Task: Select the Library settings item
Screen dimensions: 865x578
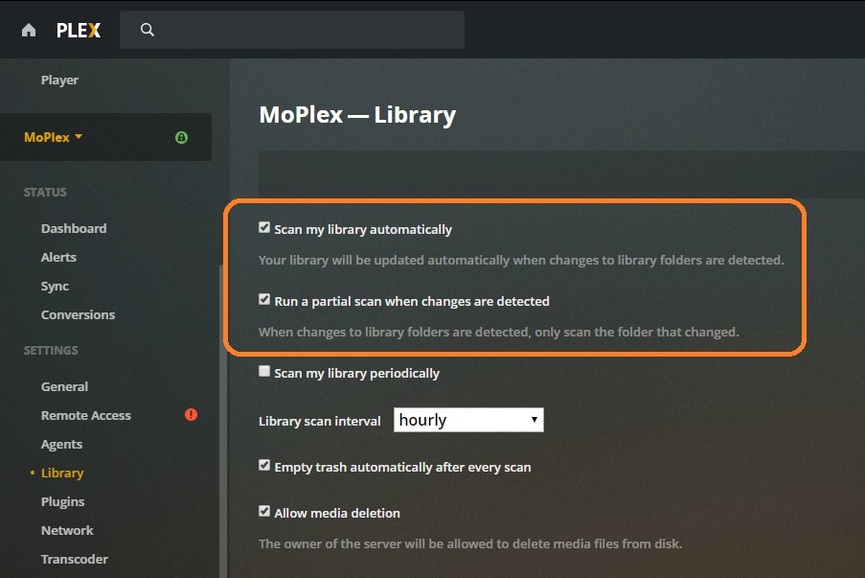Action: point(62,473)
